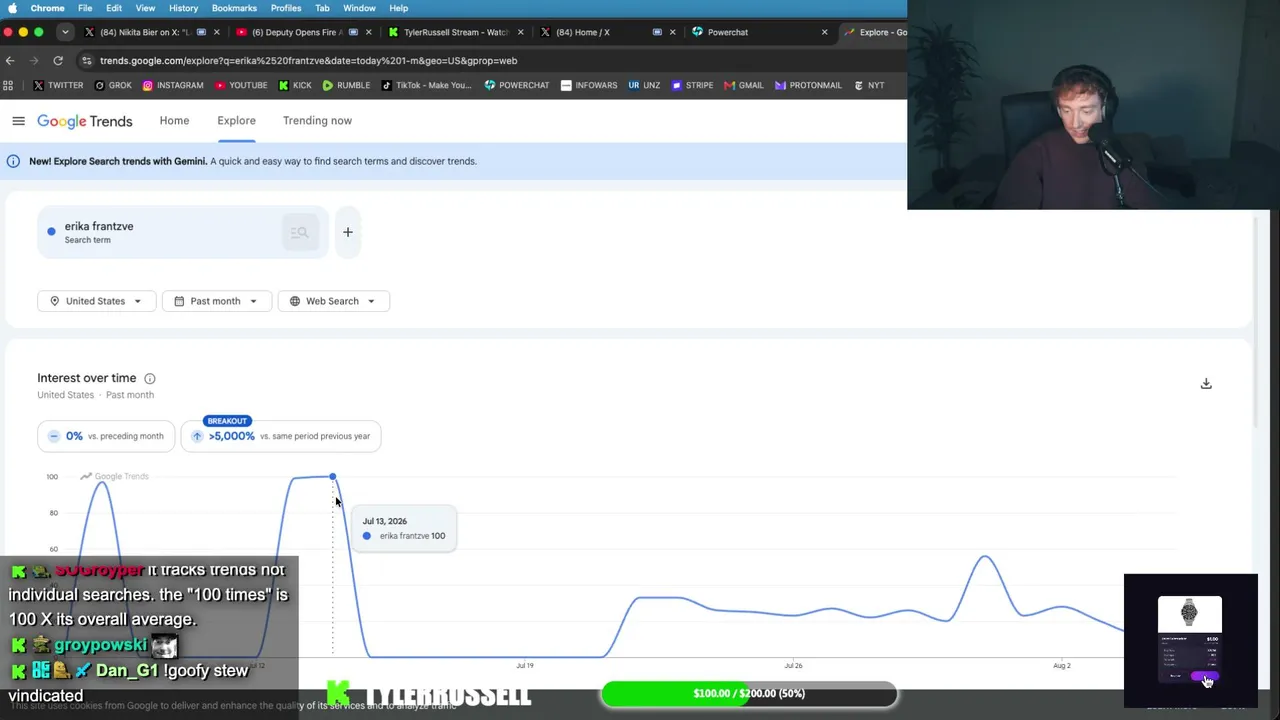Close the Deputy Opens Fire tab
The height and width of the screenshot is (720, 1280).
click(368, 32)
